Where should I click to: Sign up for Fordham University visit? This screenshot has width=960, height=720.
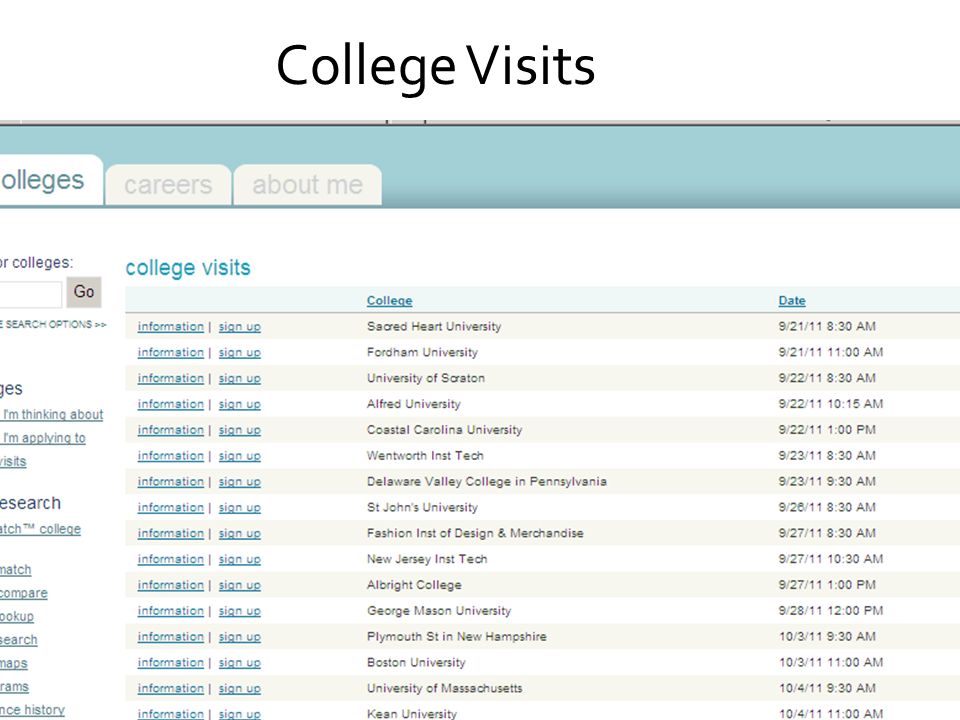click(x=239, y=352)
